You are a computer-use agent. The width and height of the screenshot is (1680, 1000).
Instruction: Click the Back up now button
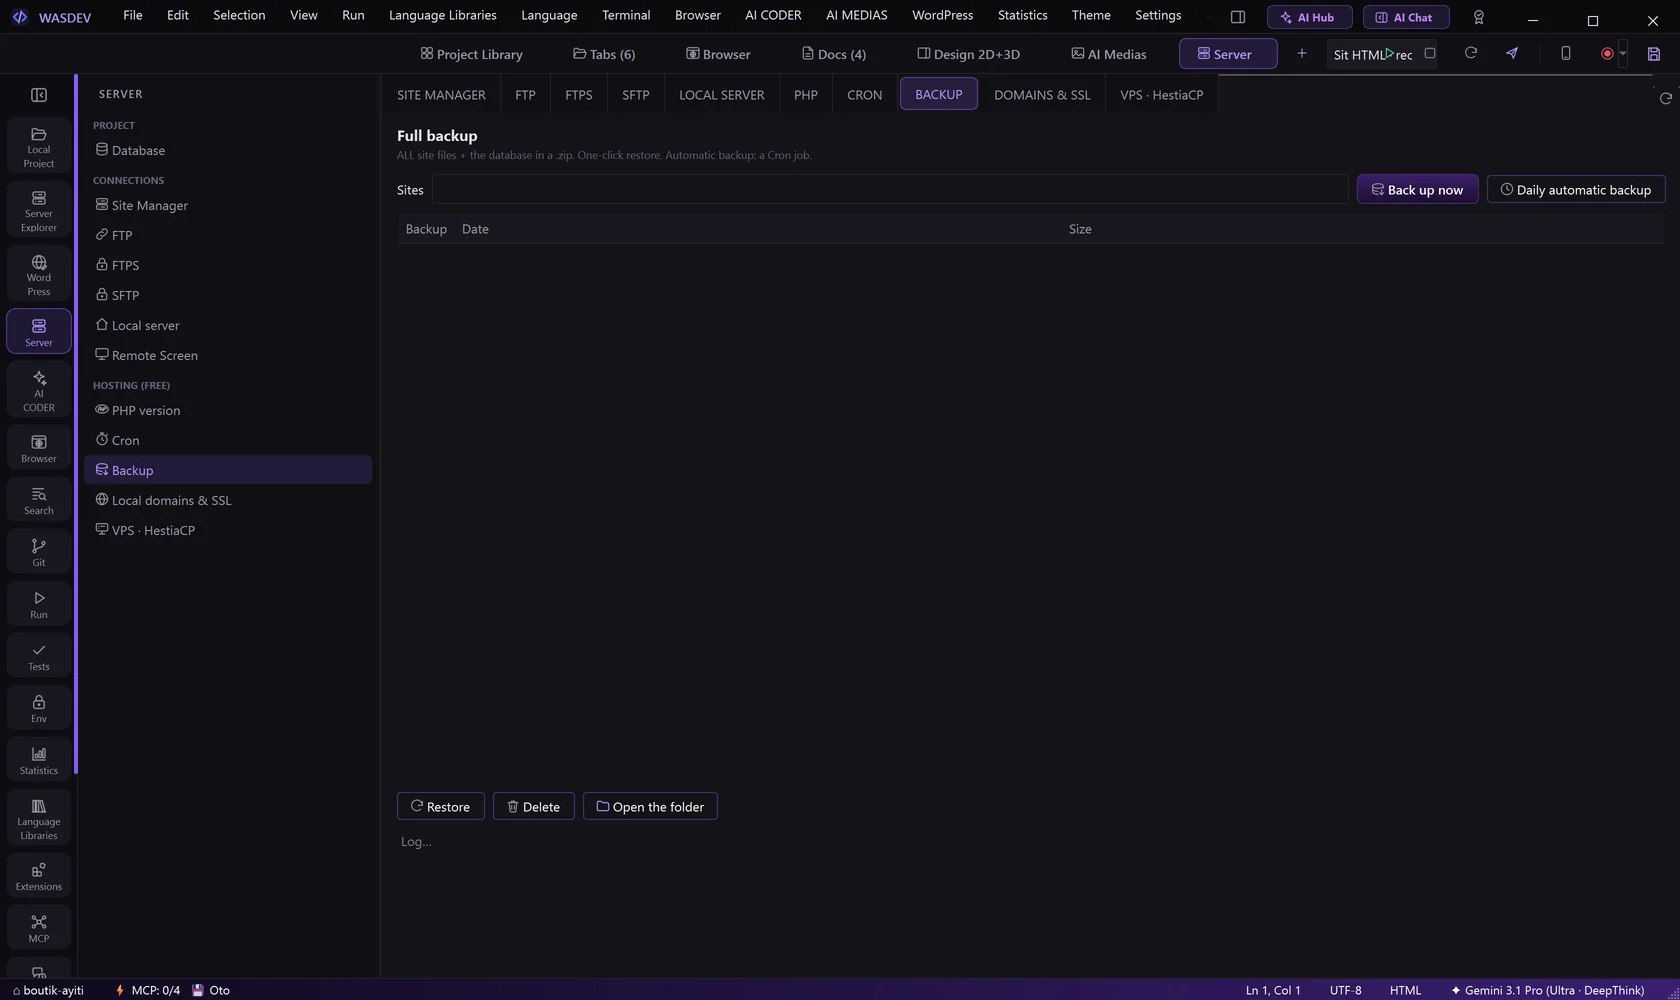[1417, 190]
